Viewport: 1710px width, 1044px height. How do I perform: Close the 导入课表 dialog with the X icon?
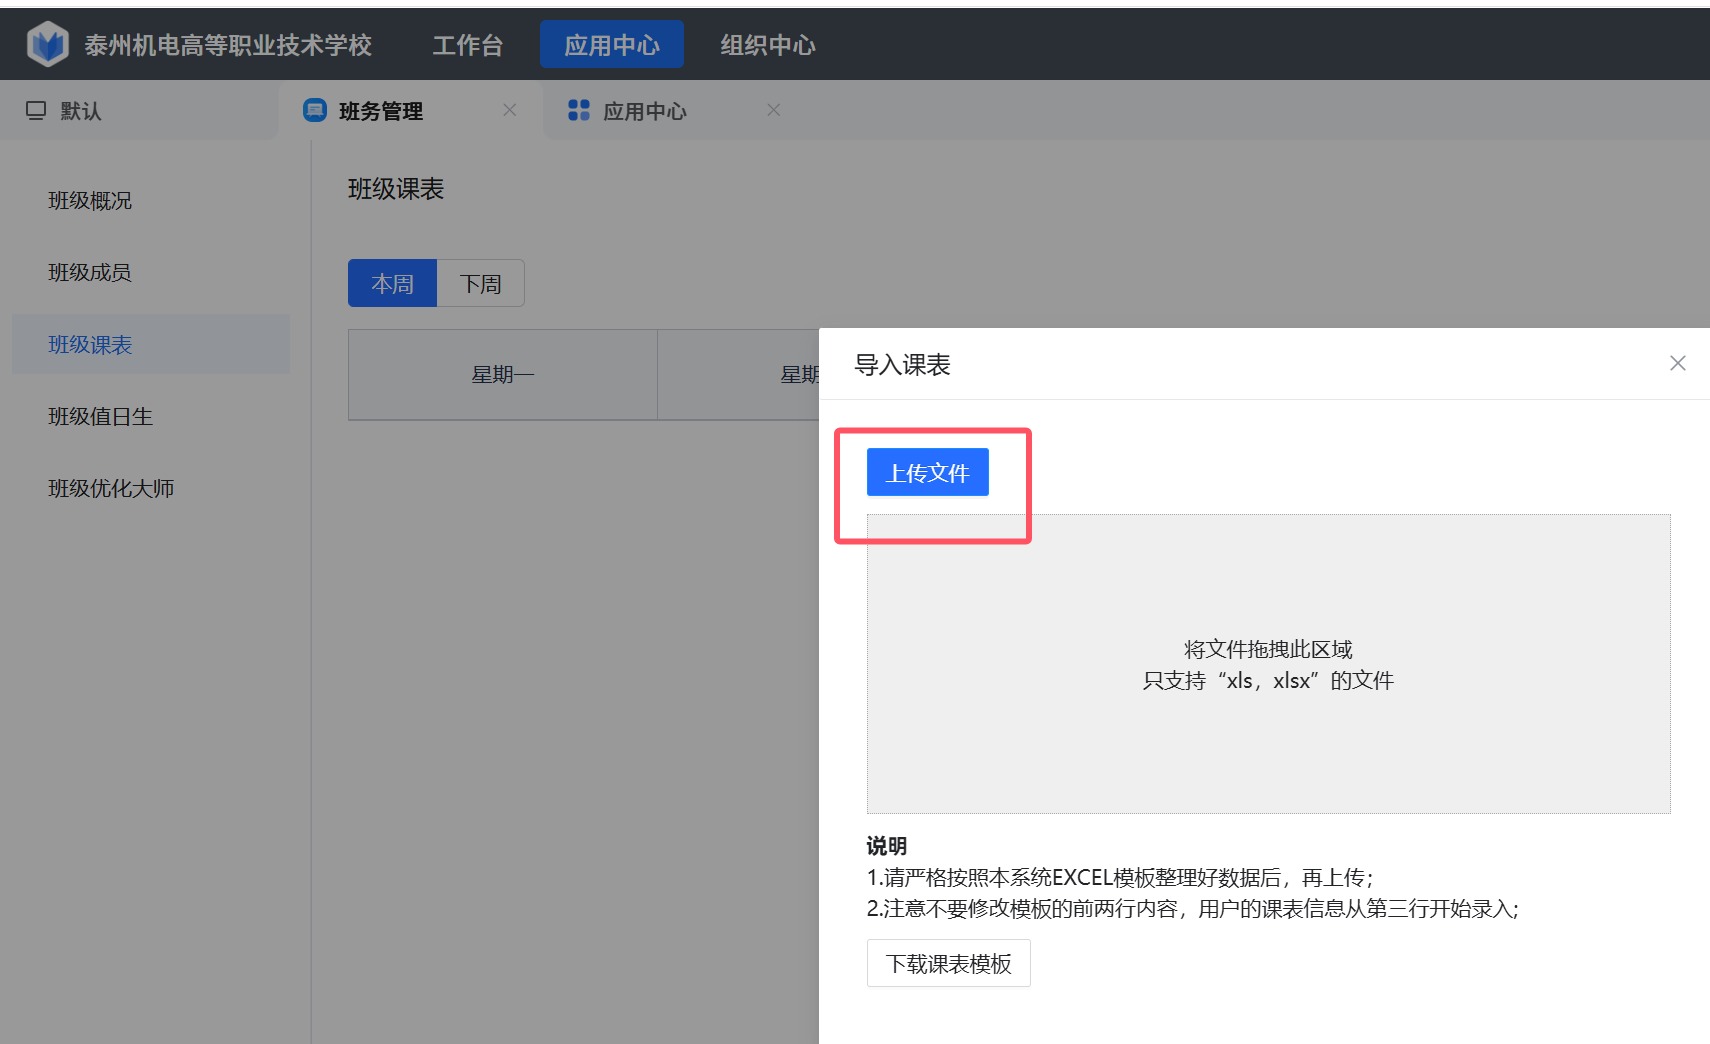tap(1677, 363)
